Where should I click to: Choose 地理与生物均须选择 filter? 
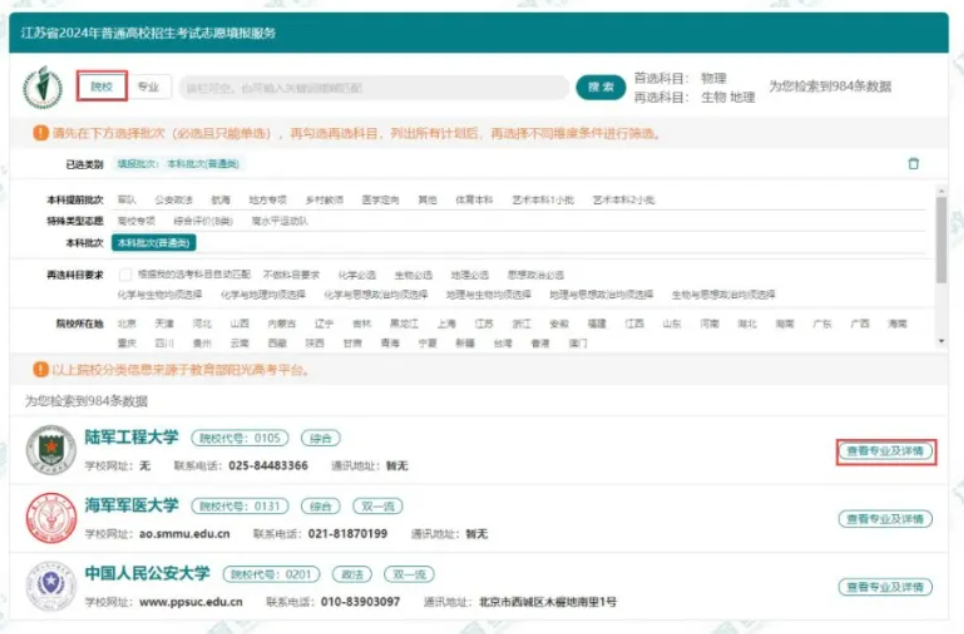[488, 295]
